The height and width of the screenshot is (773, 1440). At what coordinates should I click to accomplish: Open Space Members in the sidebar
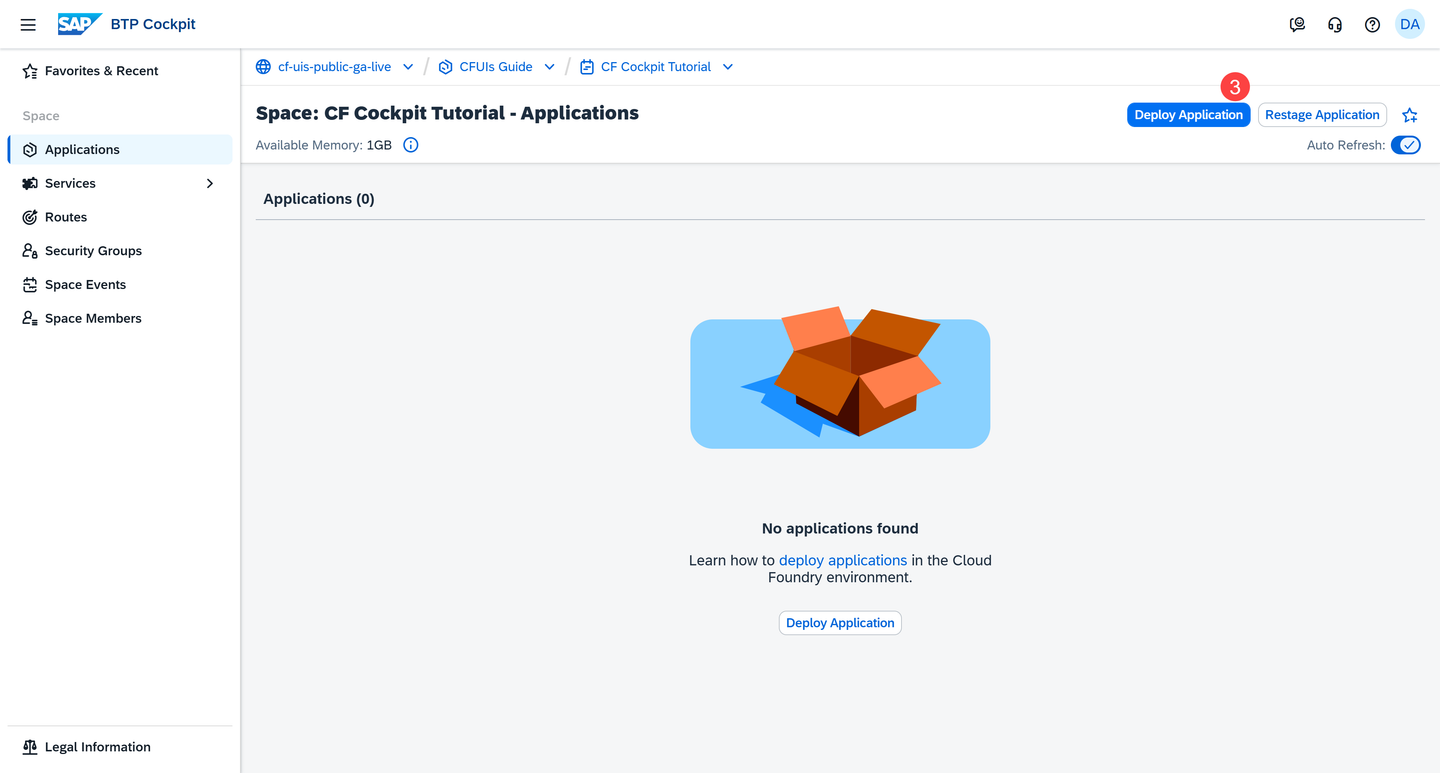point(120,318)
